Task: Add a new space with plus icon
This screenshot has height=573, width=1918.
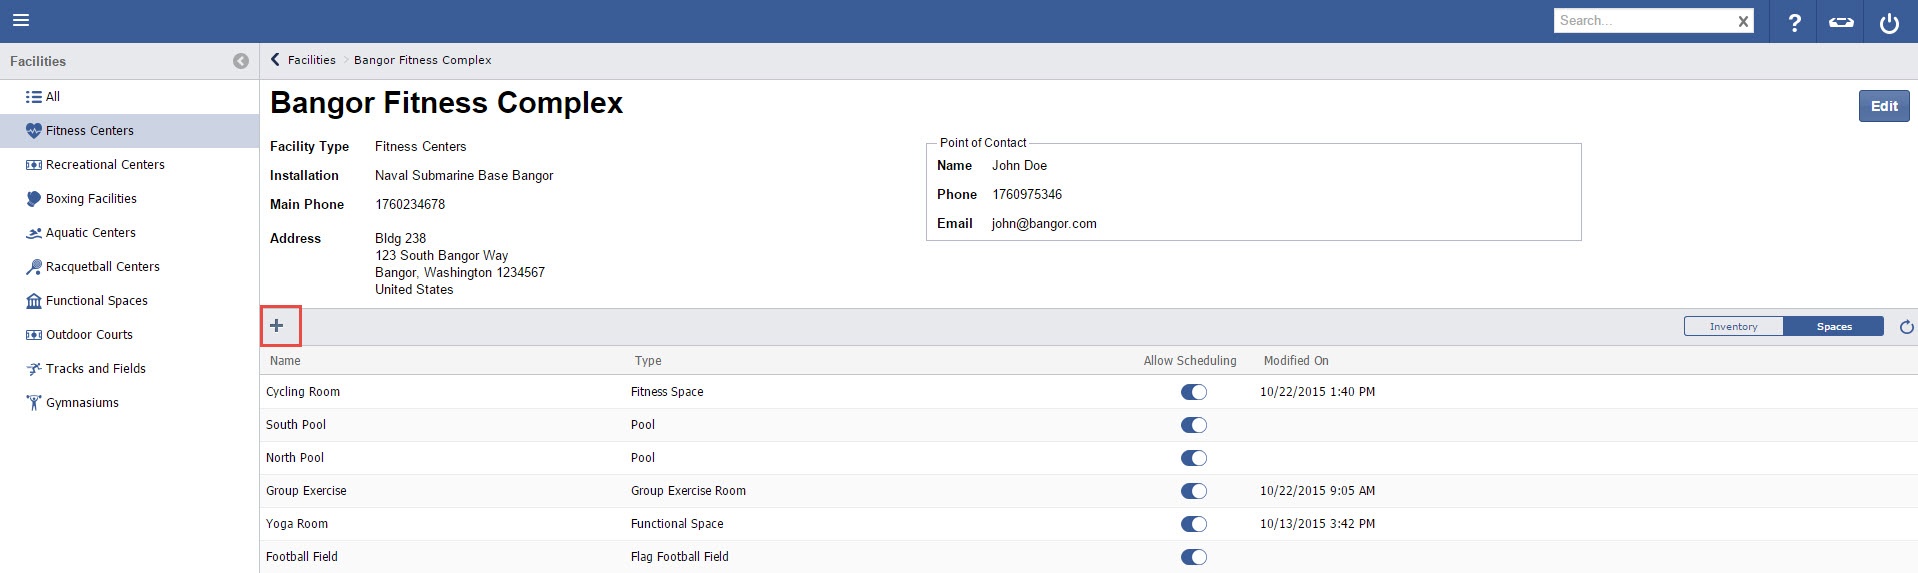Action: (277, 326)
